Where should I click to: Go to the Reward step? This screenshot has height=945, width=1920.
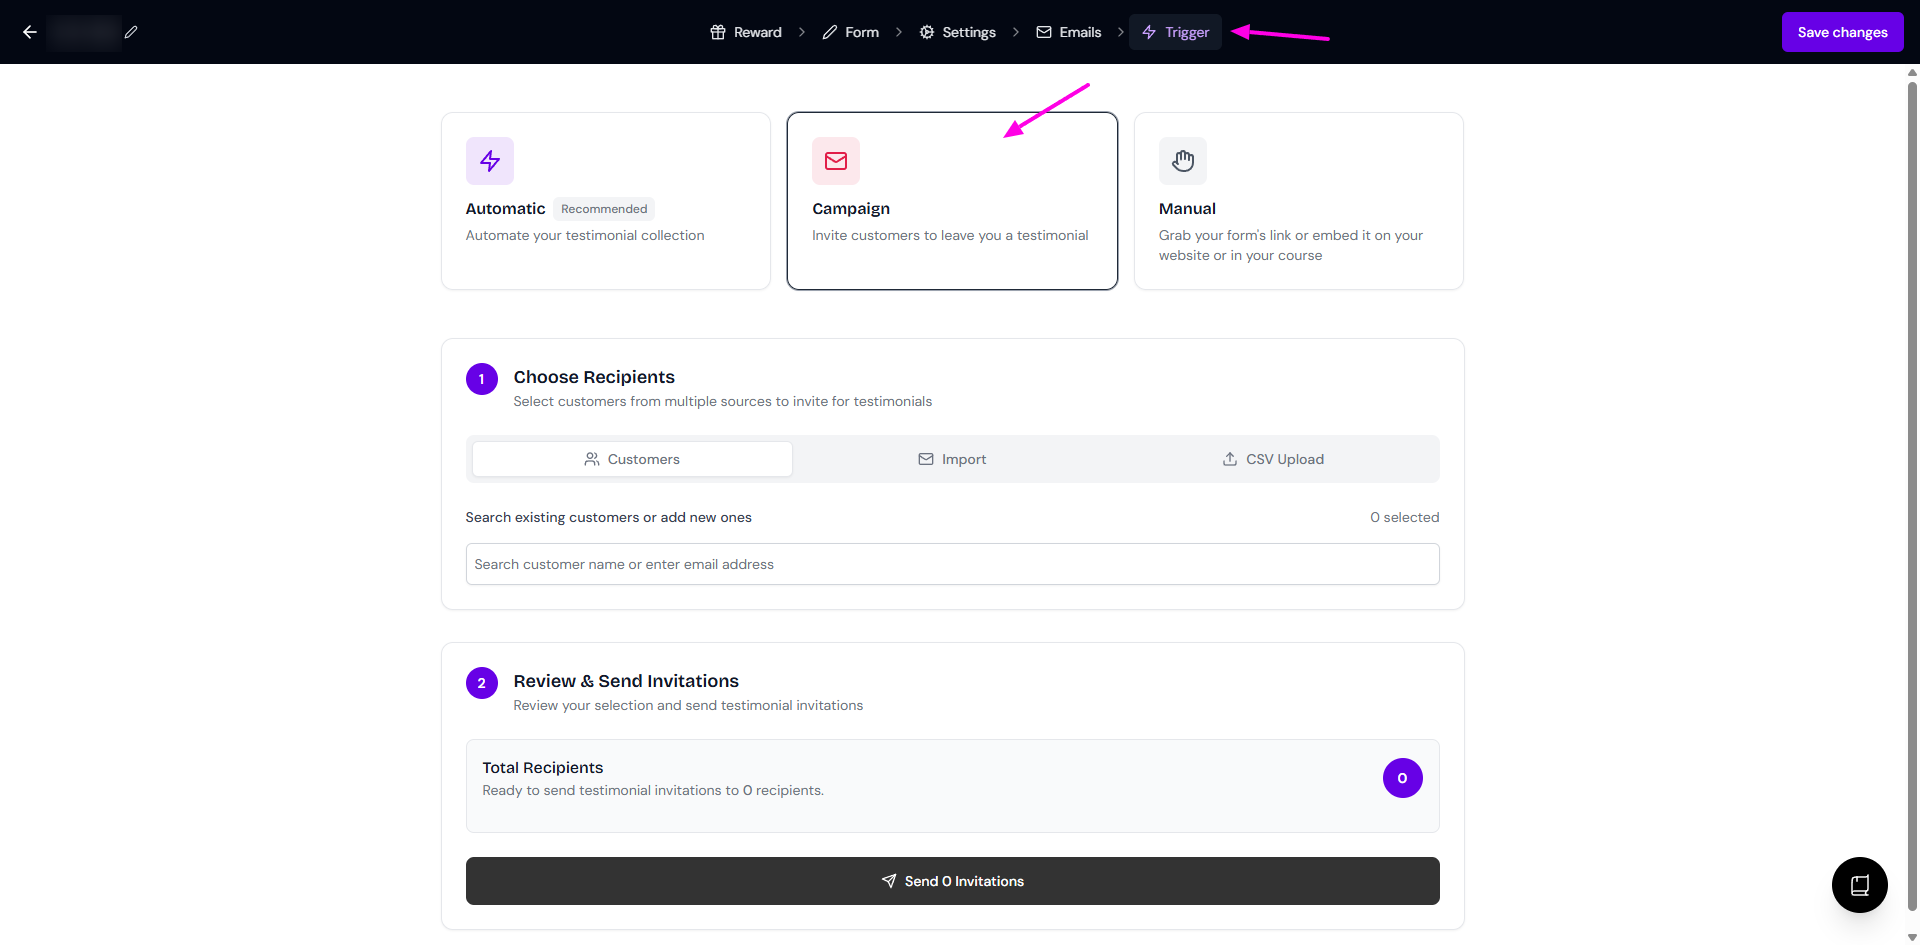[x=746, y=32]
